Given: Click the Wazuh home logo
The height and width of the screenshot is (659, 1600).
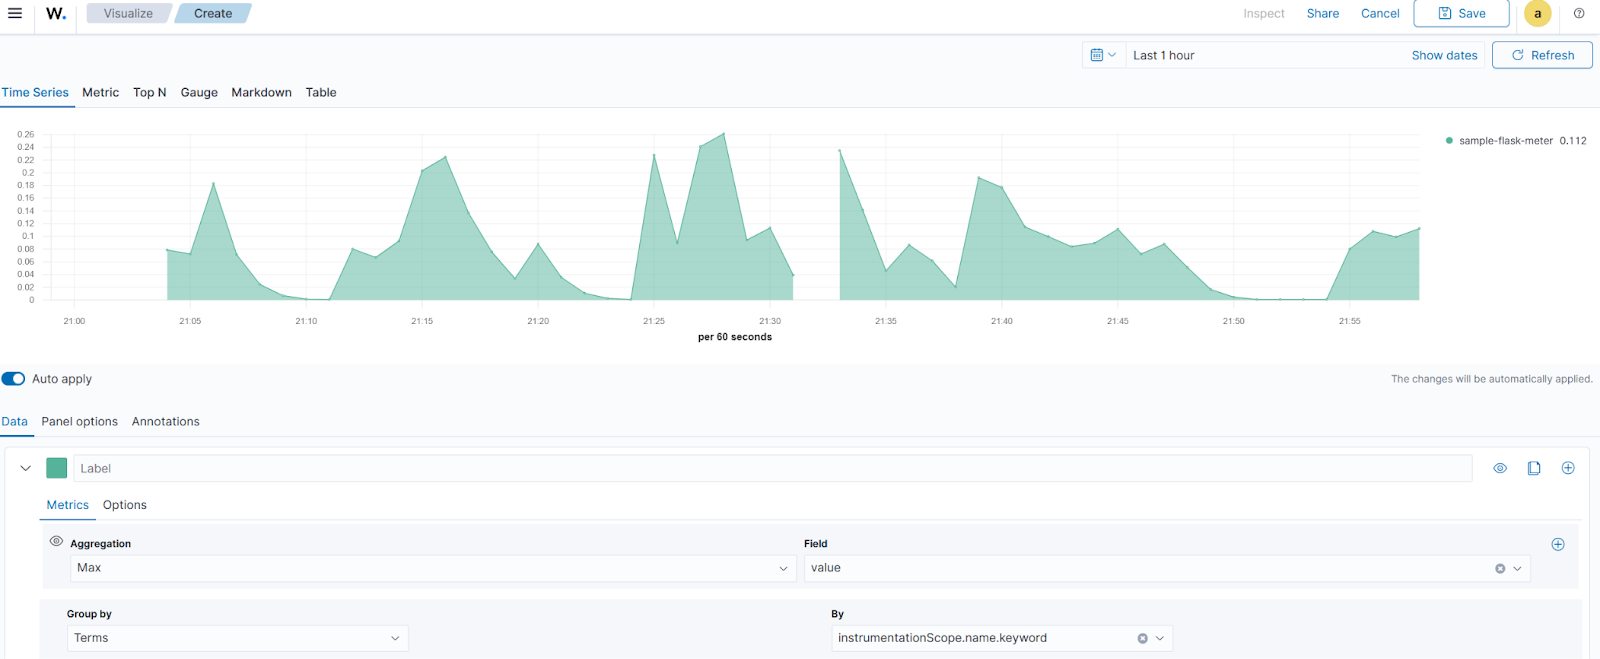Looking at the screenshot, I should (56, 13).
